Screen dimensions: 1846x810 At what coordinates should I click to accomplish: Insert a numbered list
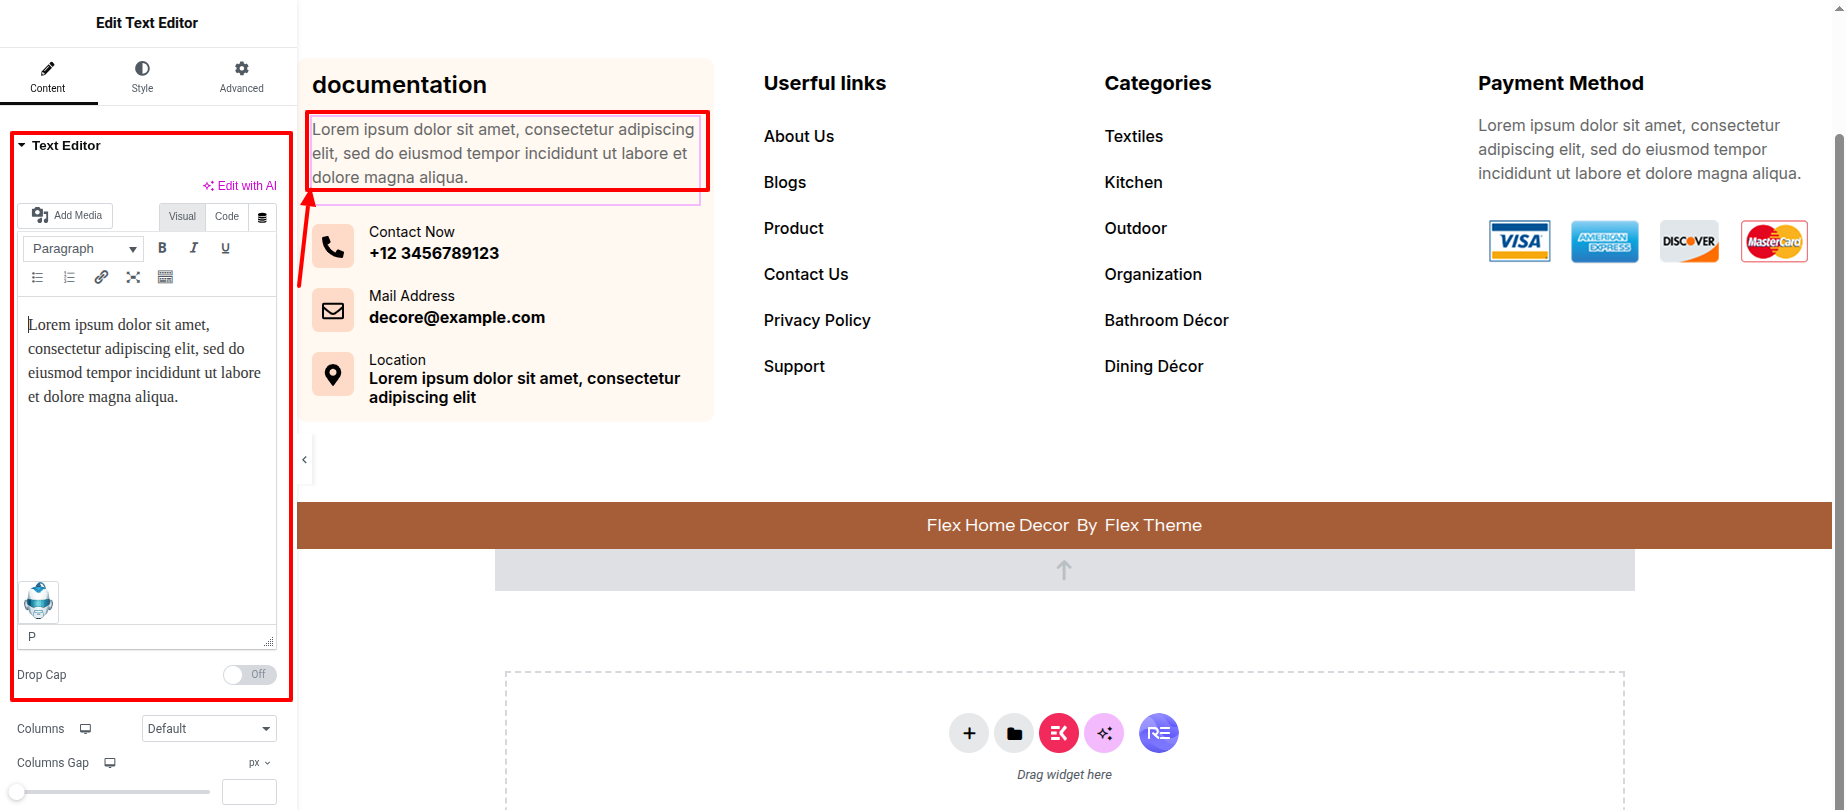69,277
